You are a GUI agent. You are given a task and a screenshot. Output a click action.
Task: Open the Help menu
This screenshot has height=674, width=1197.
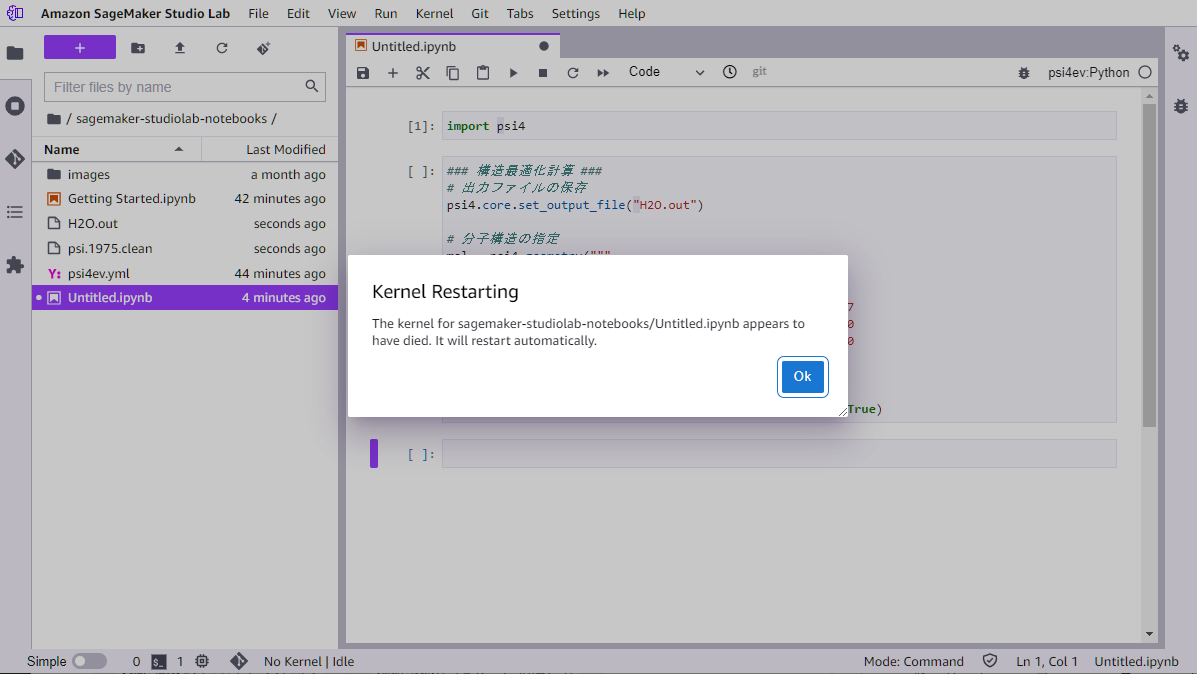631,14
